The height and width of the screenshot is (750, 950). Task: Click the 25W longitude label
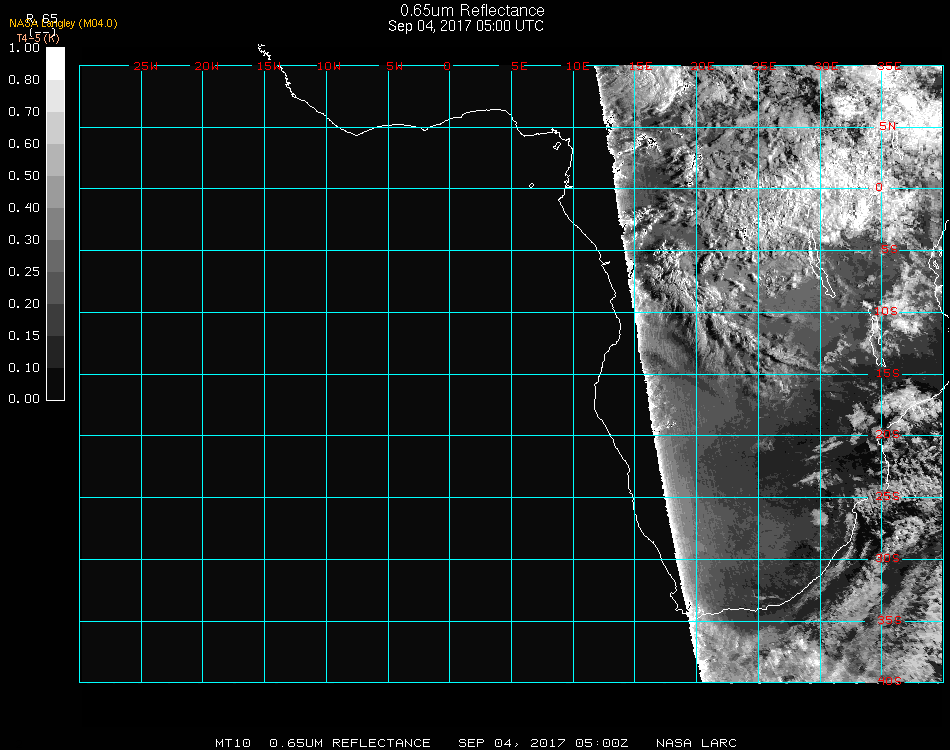(145, 66)
